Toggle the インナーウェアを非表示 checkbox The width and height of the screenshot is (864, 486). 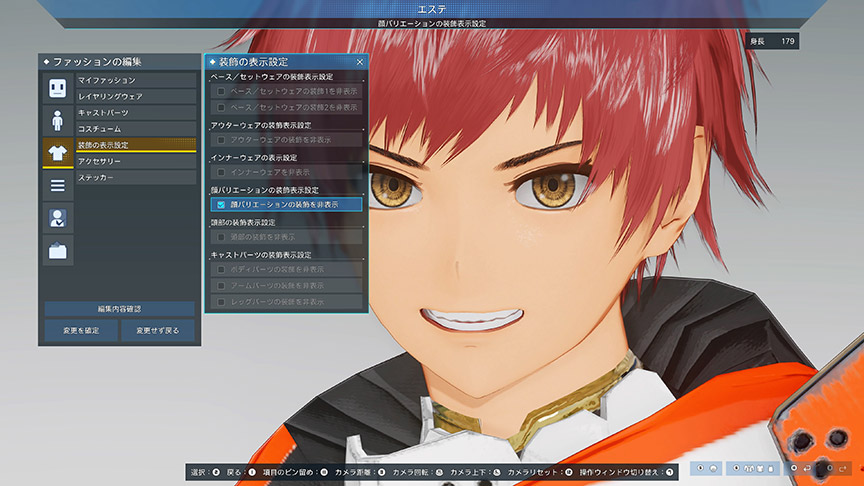221,172
